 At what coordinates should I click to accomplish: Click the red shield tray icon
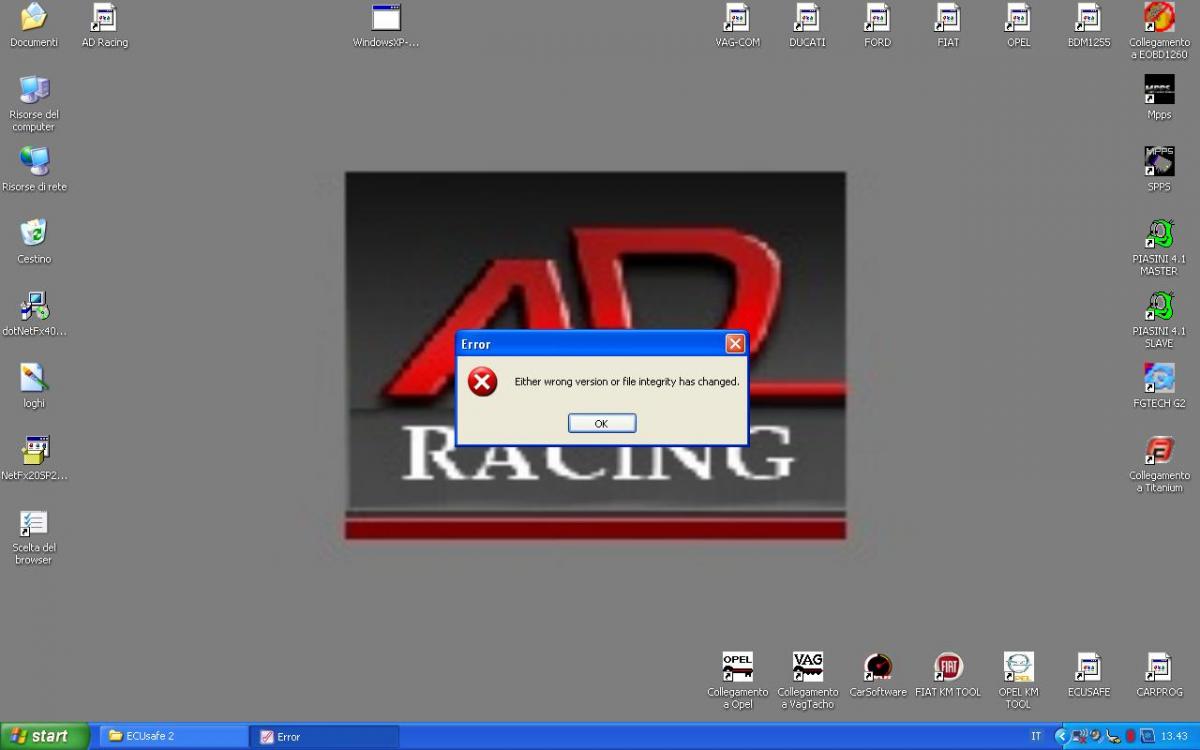click(x=1130, y=736)
